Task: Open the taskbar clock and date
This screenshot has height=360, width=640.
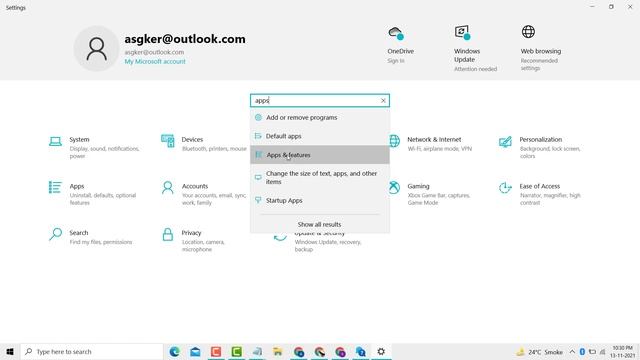Action: [x=622, y=351]
